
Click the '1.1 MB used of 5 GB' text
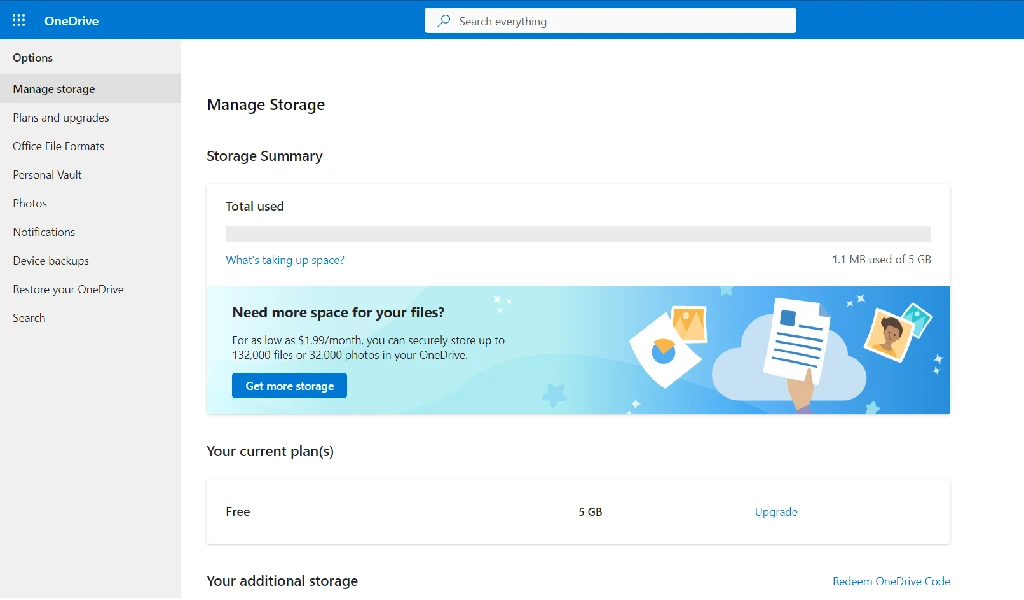pos(881,259)
